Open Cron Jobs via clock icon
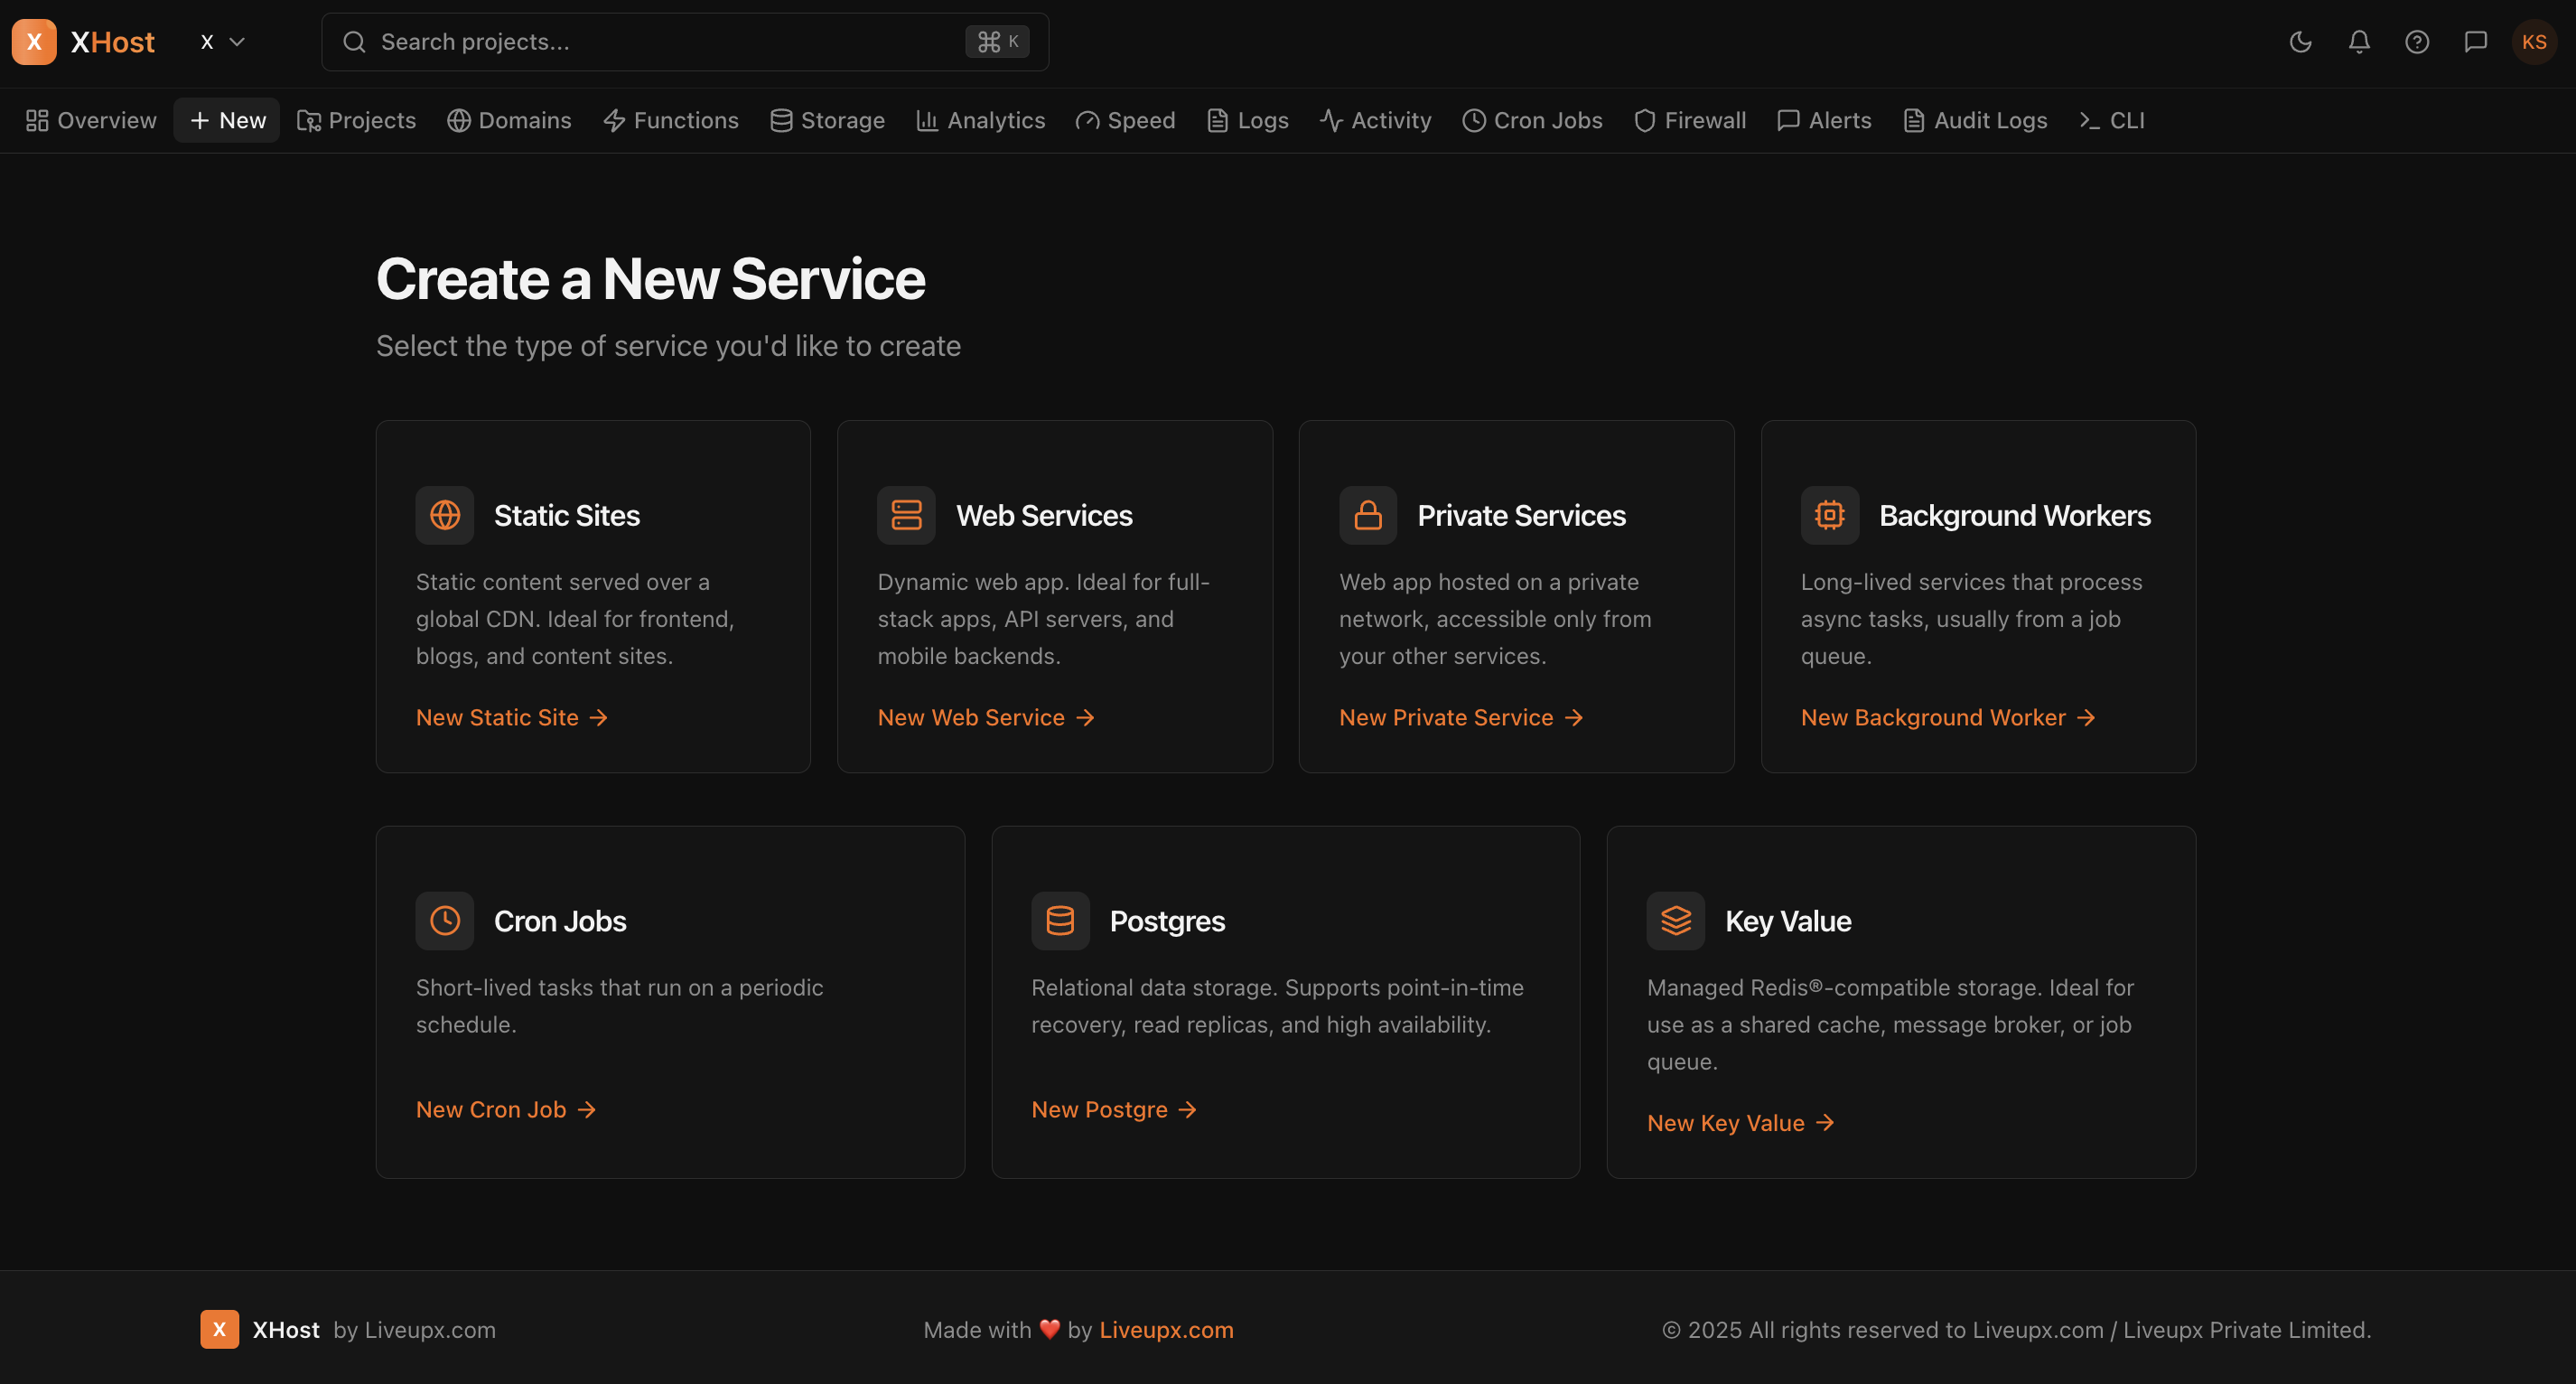The width and height of the screenshot is (2576, 1384). pyautogui.click(x=1531, y=120)
